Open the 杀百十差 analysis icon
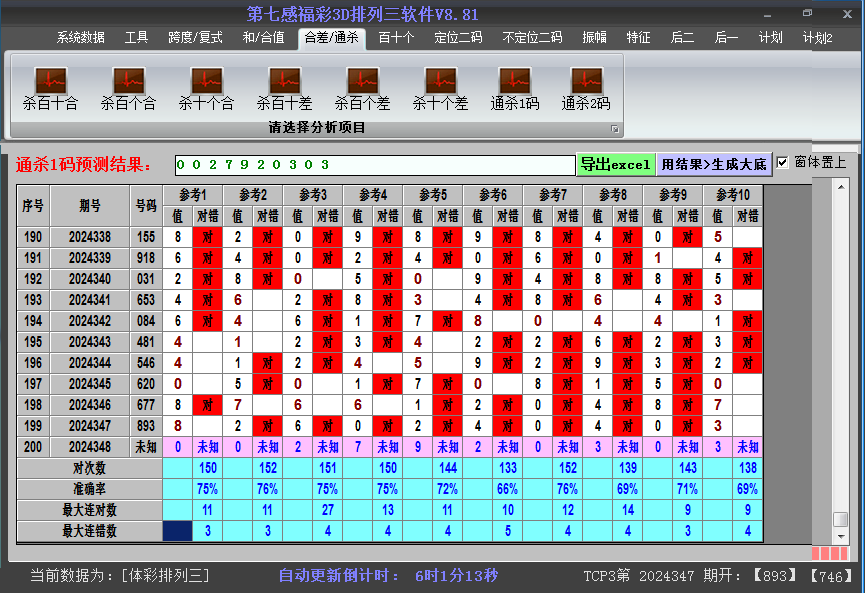 coord(285,88)
